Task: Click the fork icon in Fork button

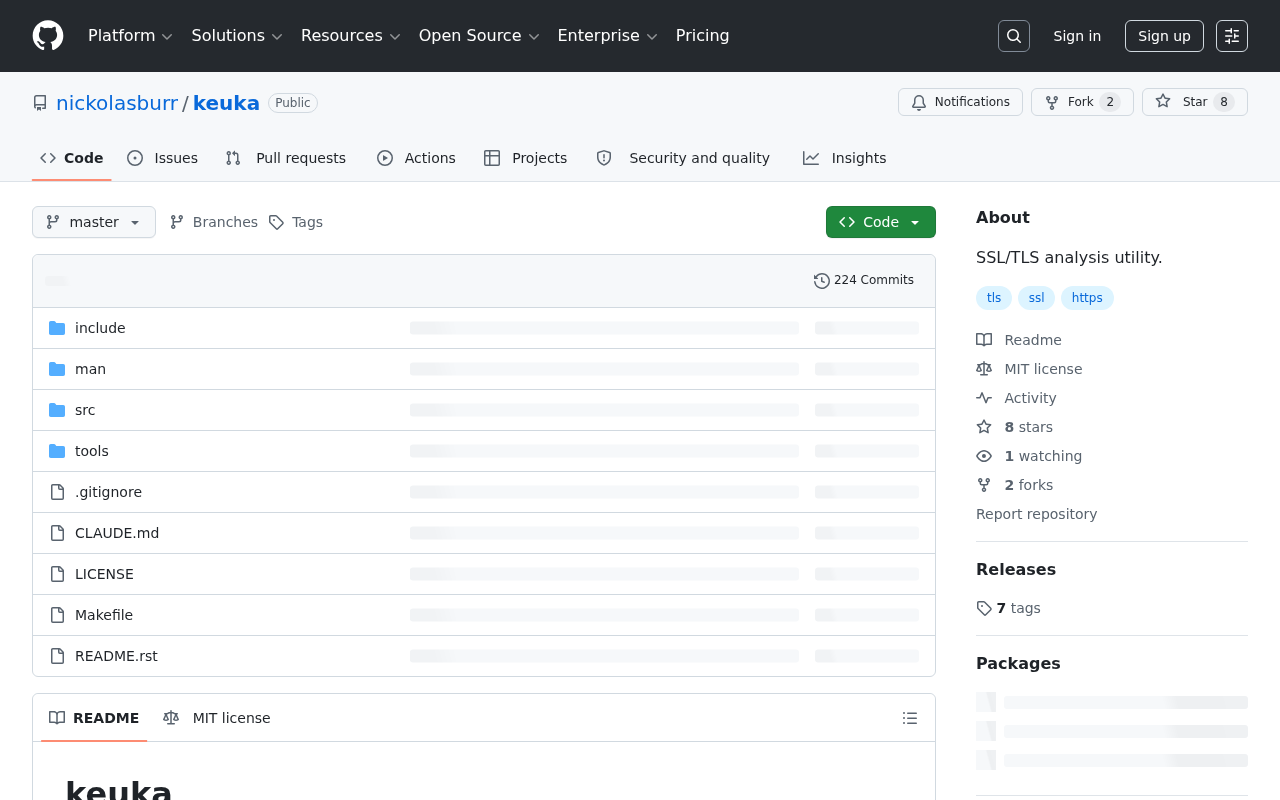Action: point(1052,102)
